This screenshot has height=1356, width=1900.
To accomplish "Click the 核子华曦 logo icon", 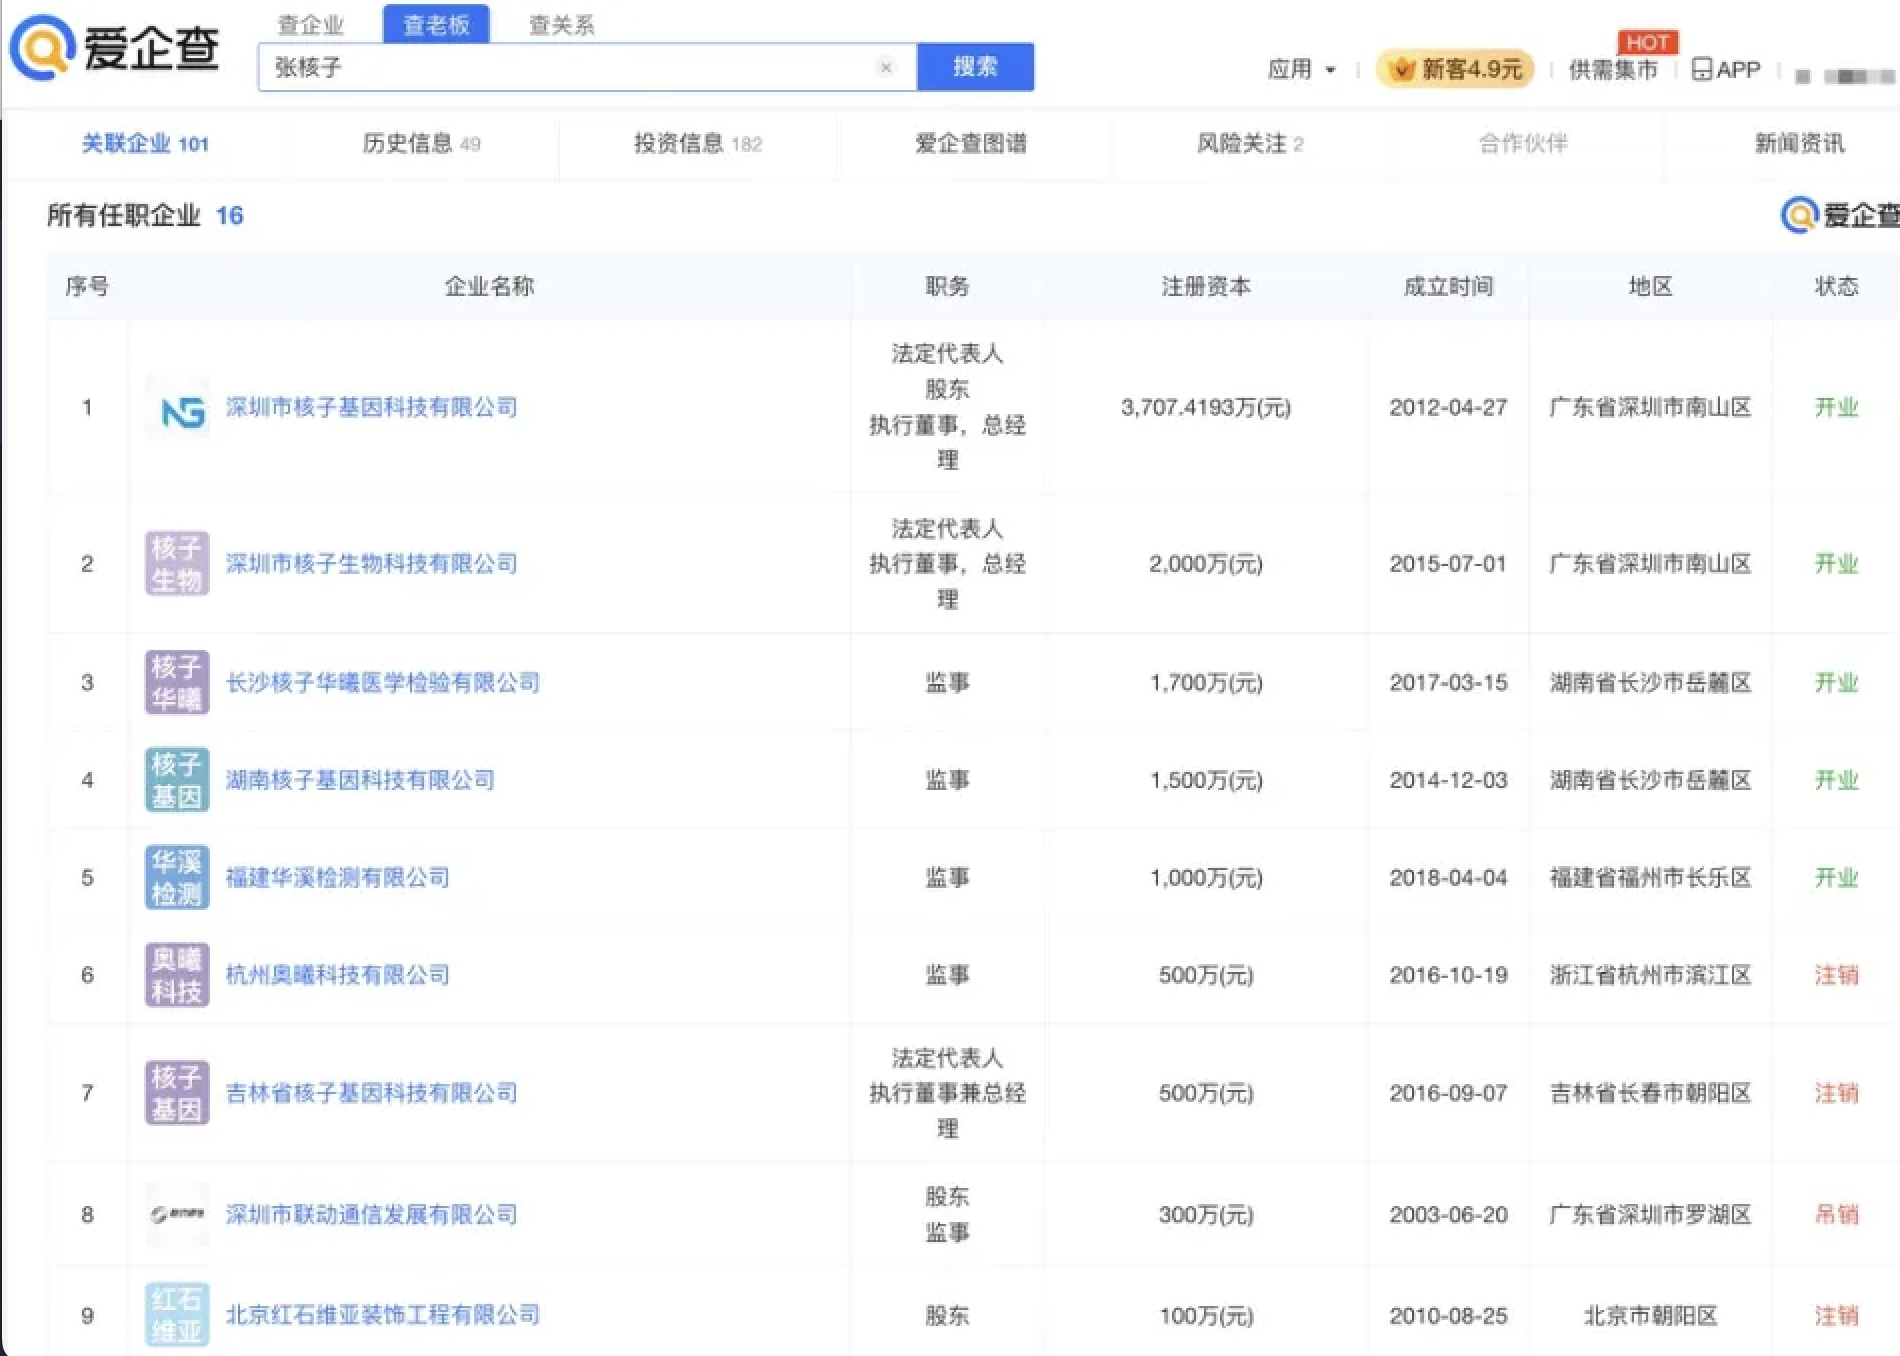I will (178, 682).
